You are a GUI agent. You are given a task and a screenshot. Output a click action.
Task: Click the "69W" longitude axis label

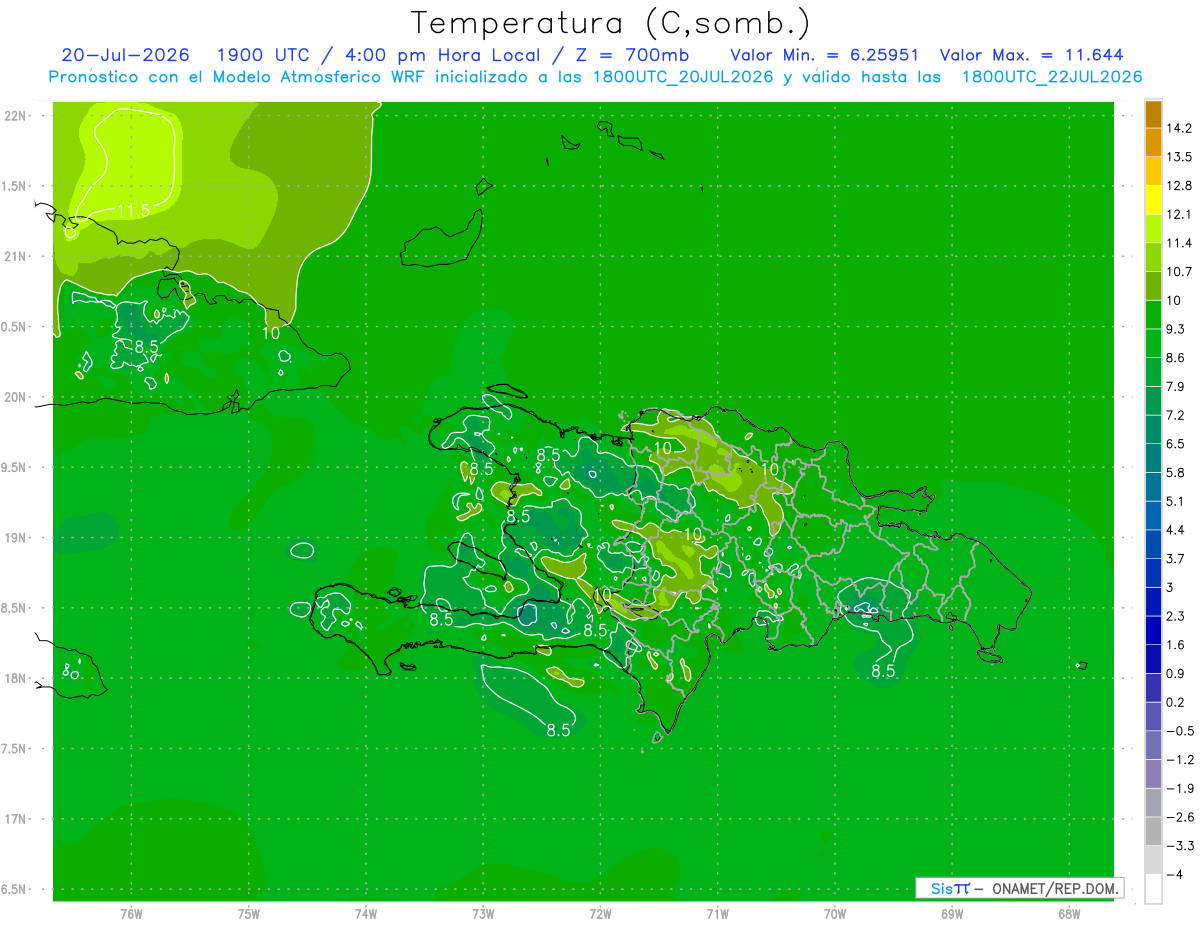click(x=952, y=913)
